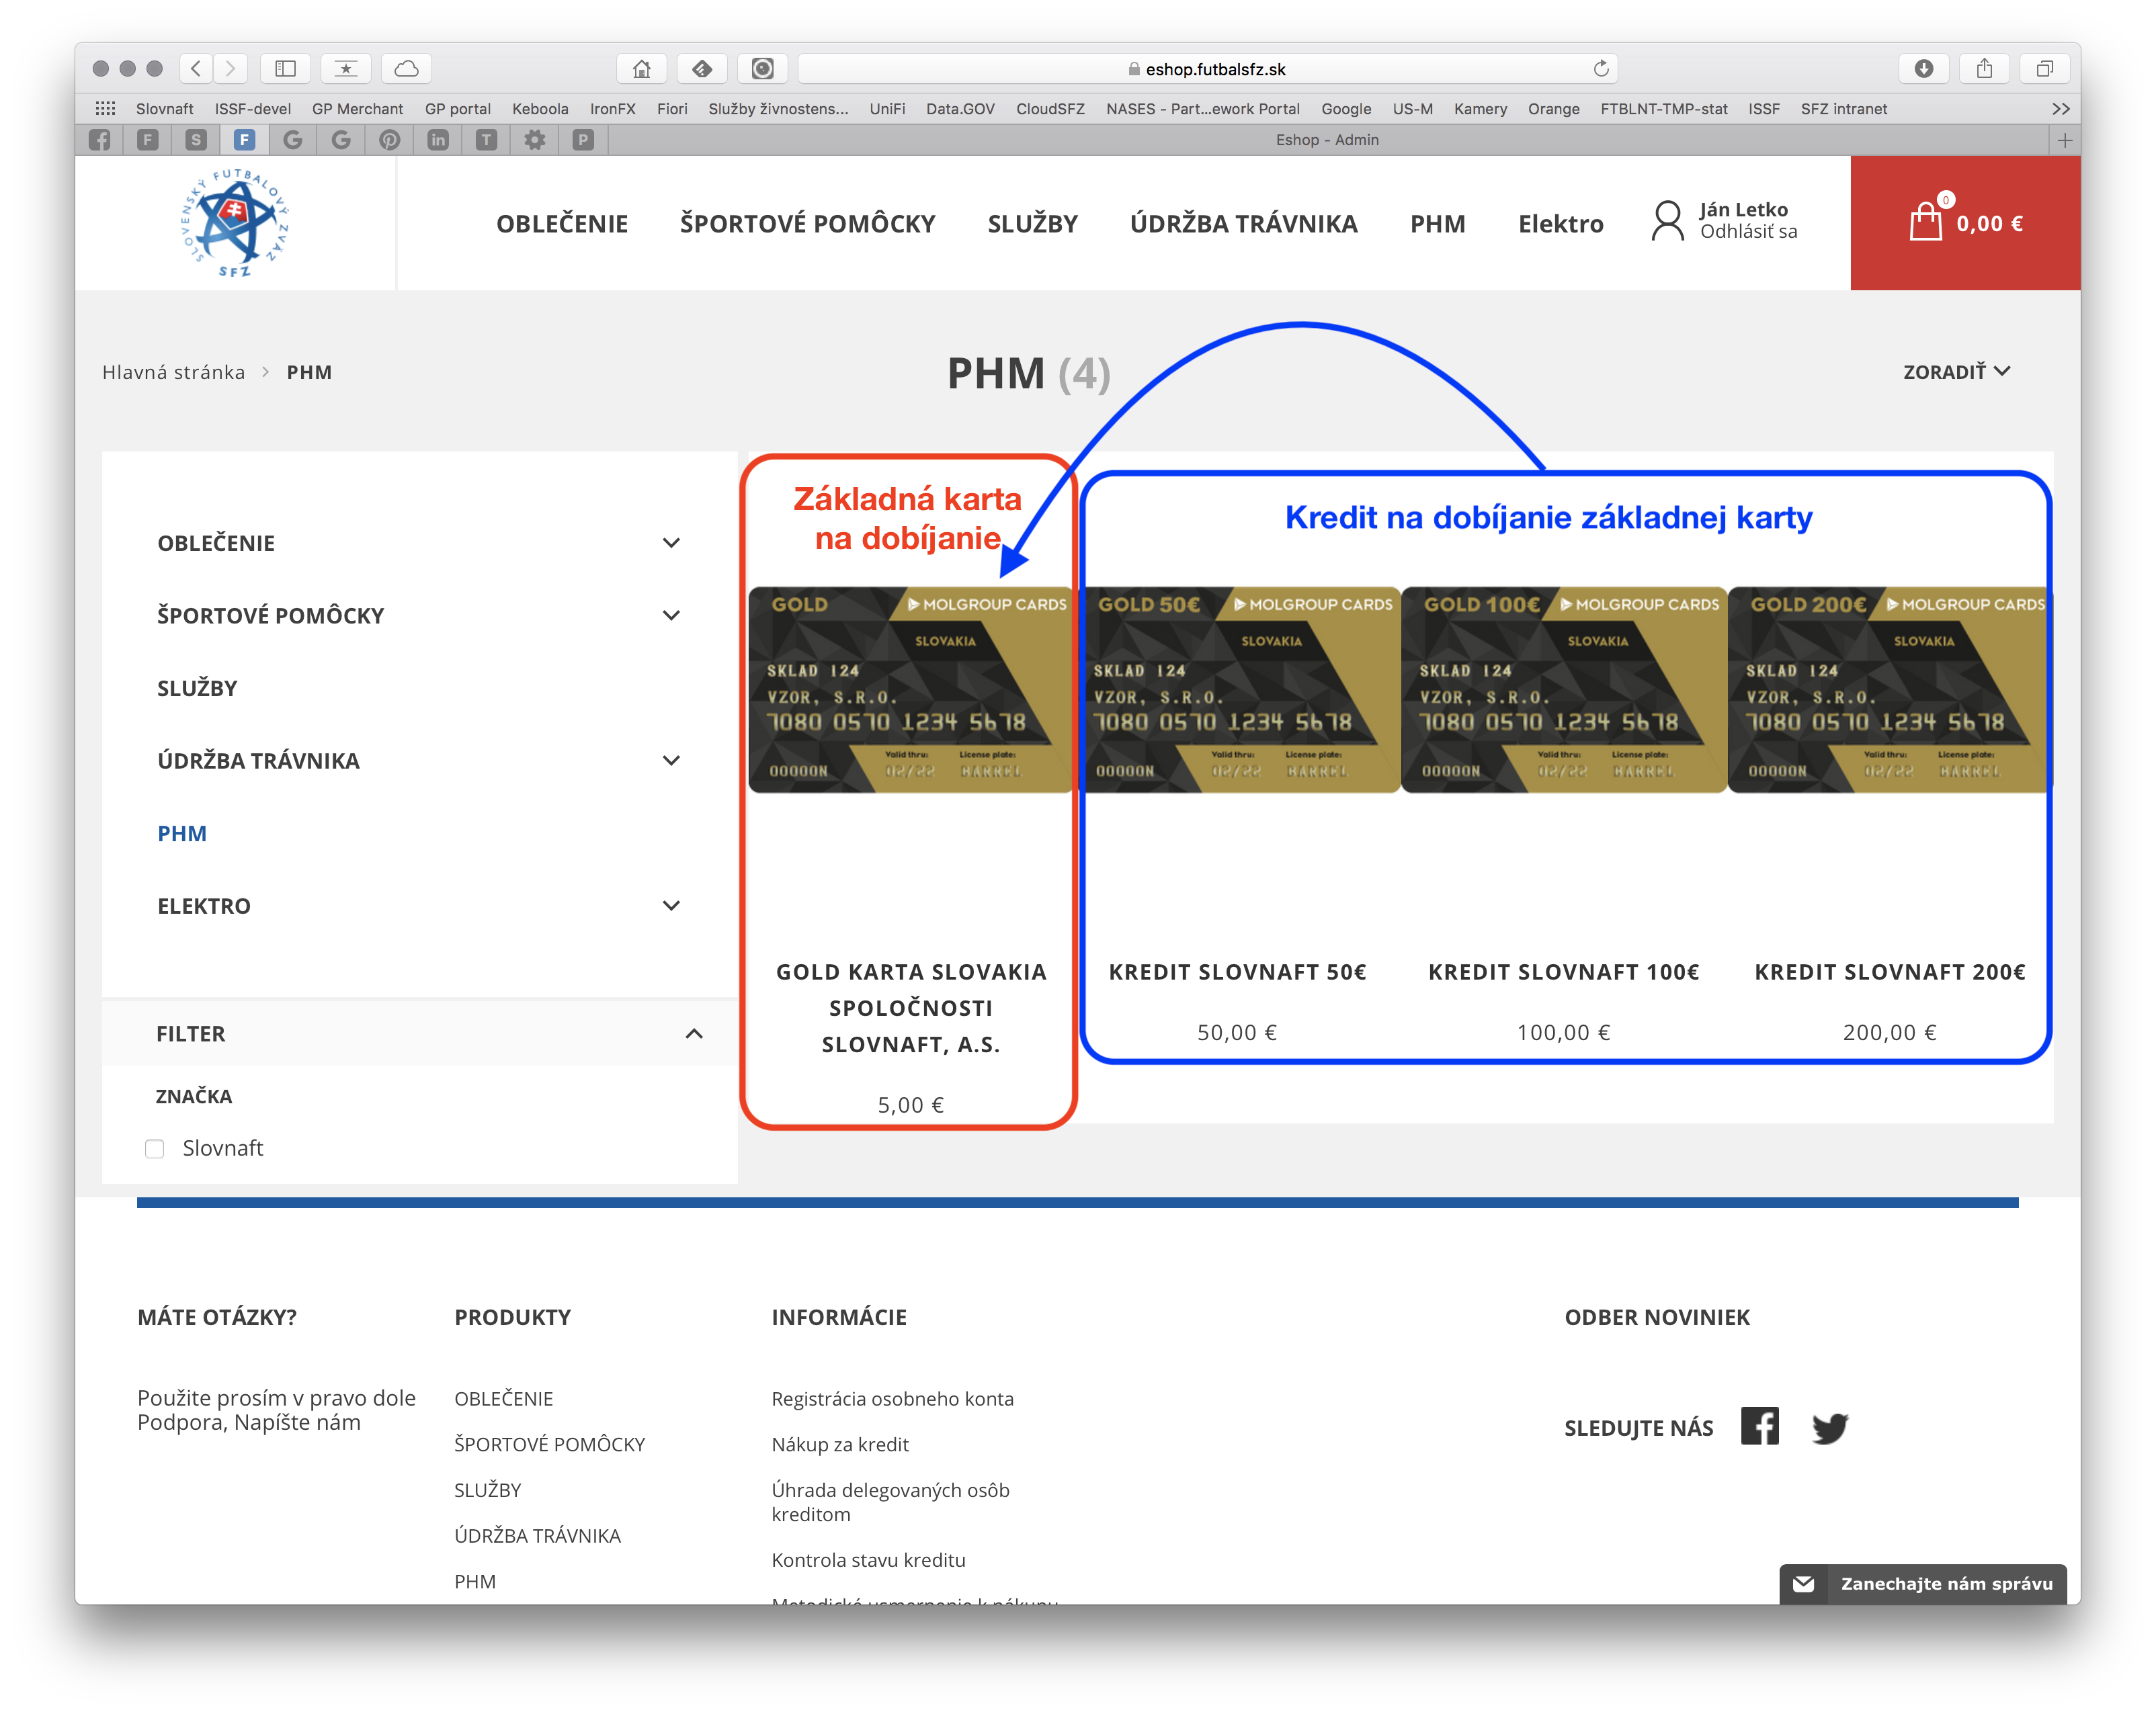2156x1712 pixels.
Task: Open the SFZ intranet bookmark
Action: [x=1843, y=108]
